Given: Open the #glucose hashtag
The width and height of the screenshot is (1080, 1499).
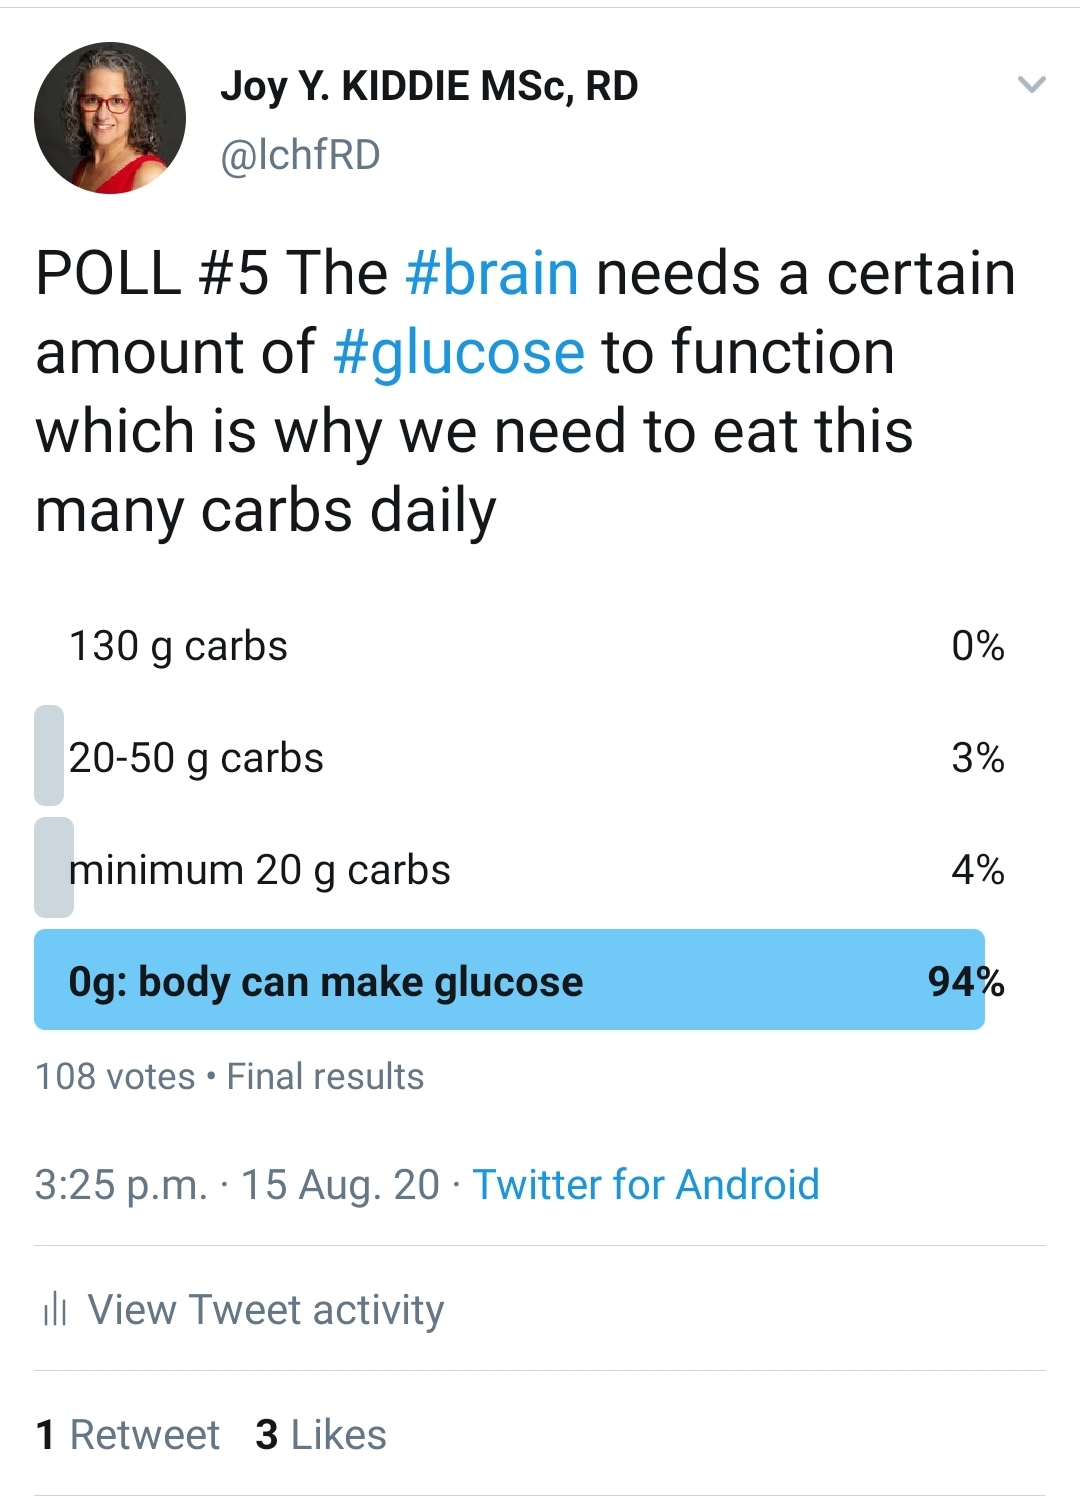Looking at the screenshot, I should (x=459, y=352).
